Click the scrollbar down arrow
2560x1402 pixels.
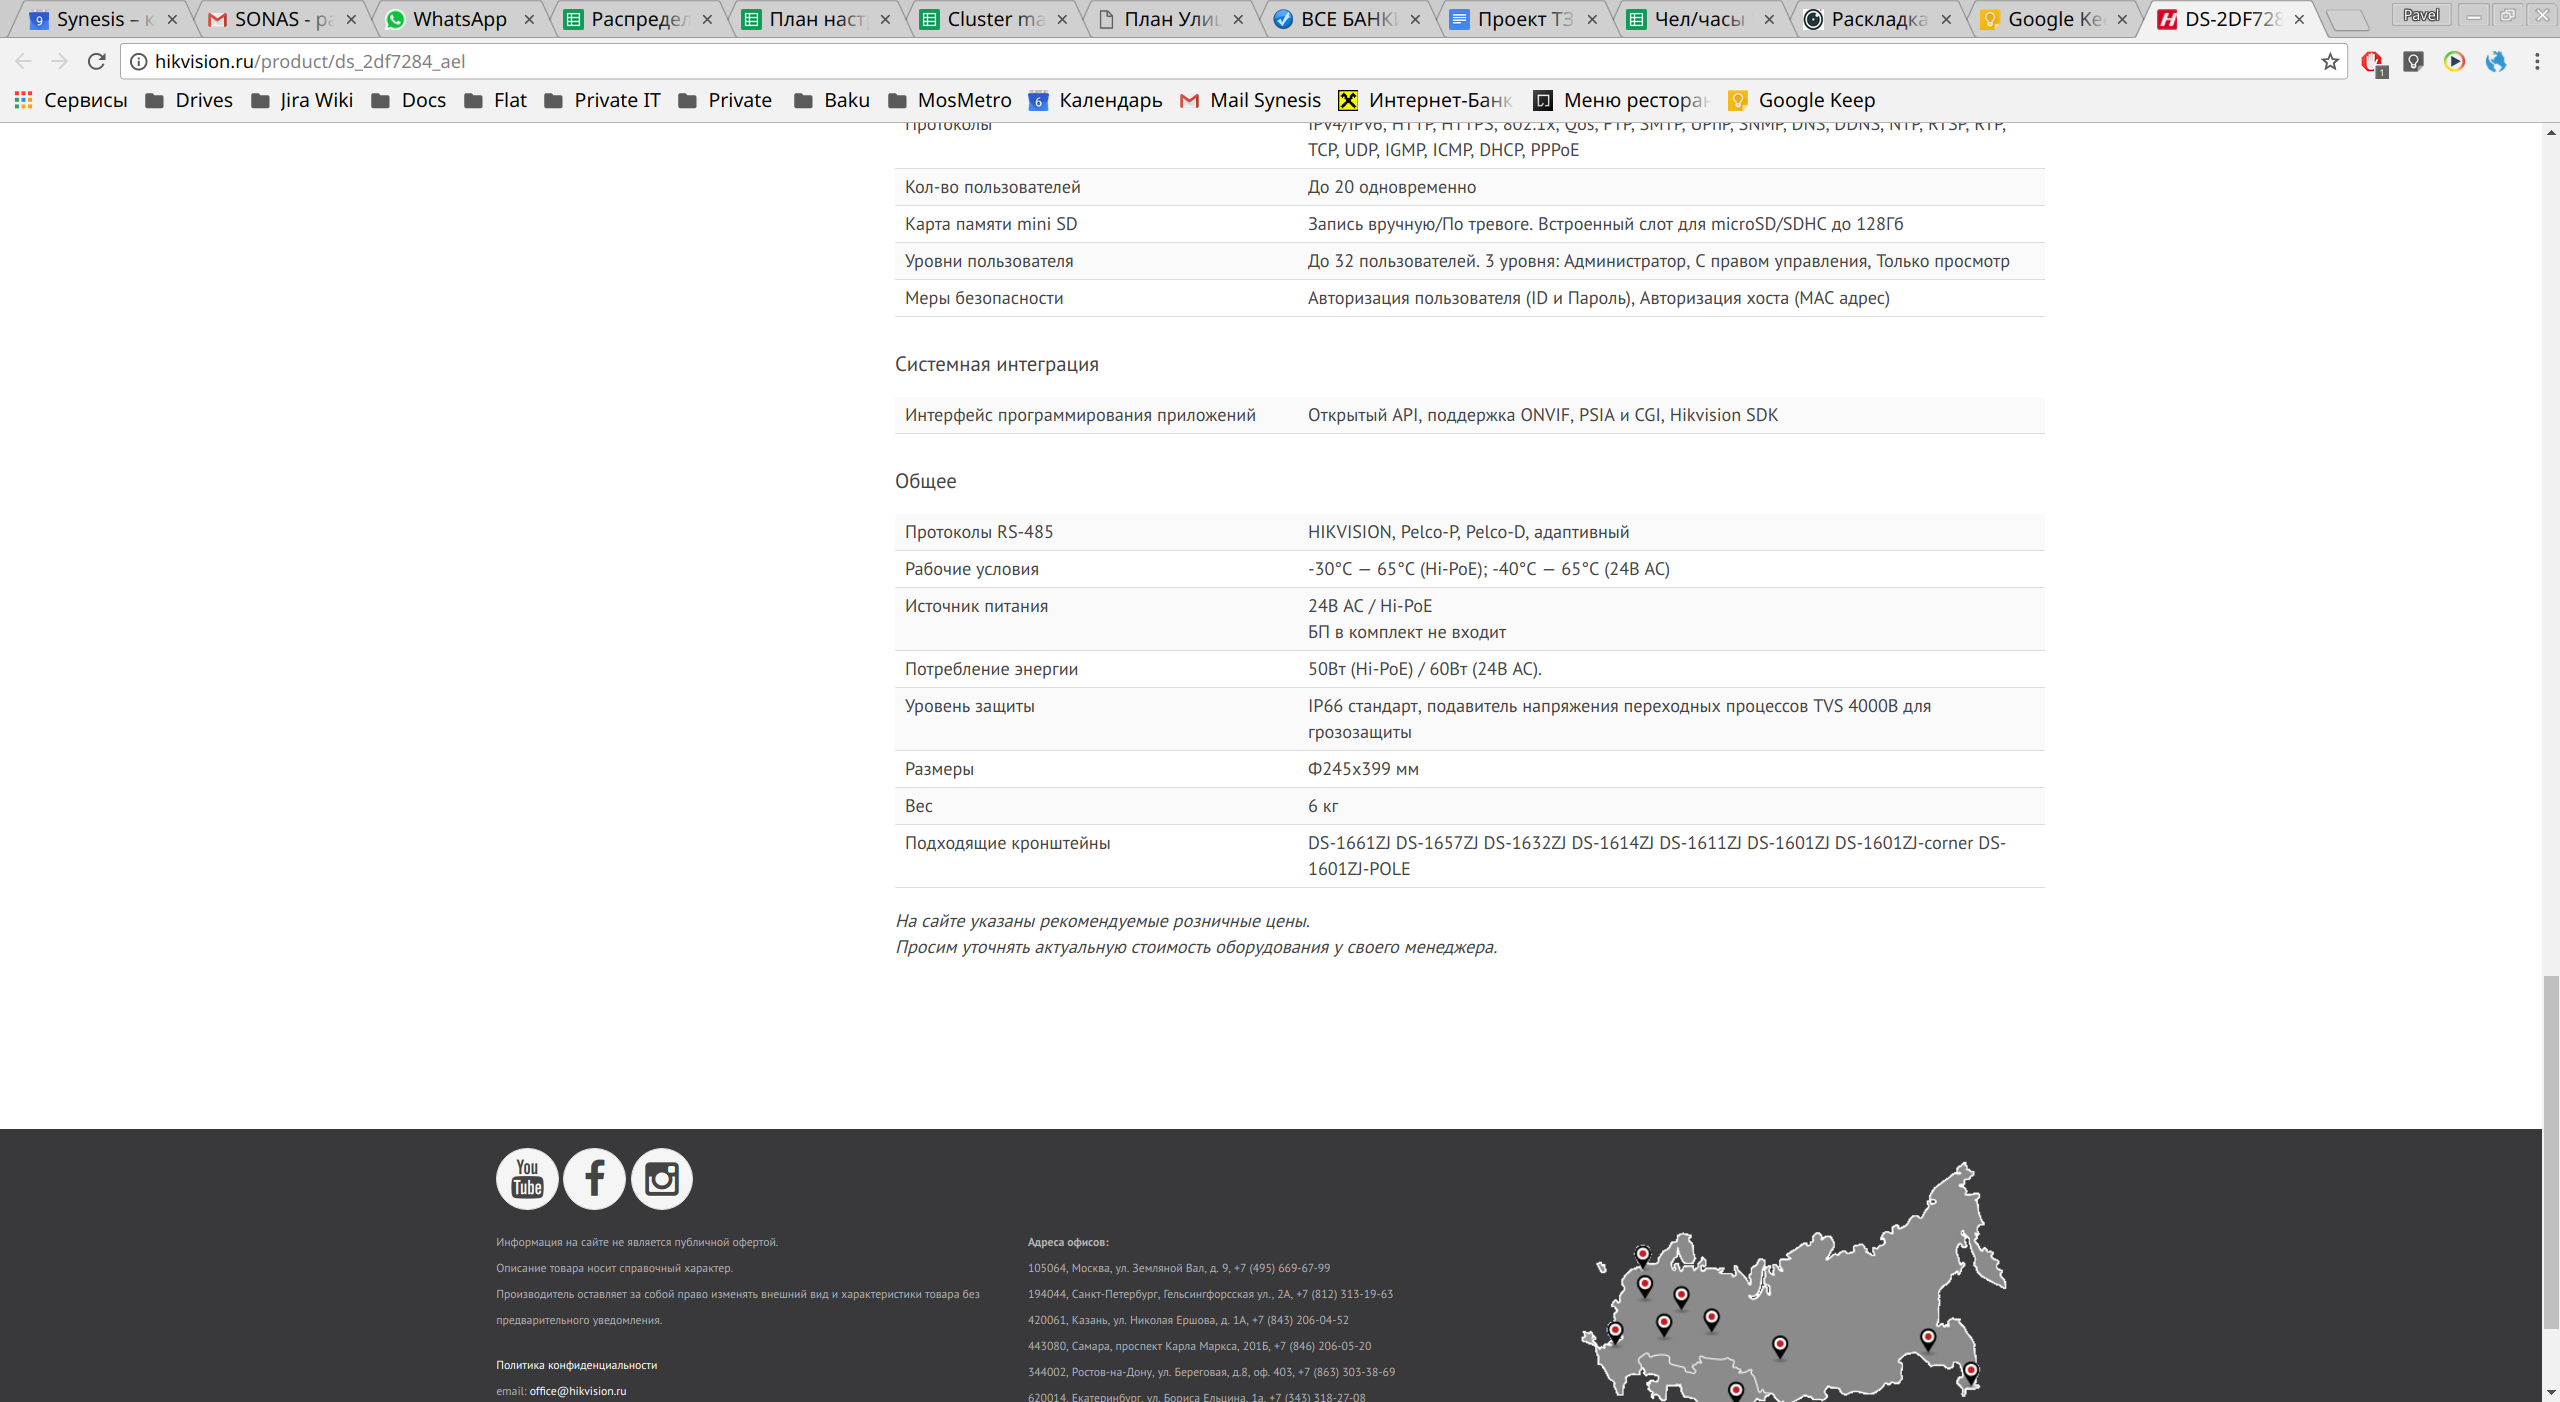point(2551,1392)
